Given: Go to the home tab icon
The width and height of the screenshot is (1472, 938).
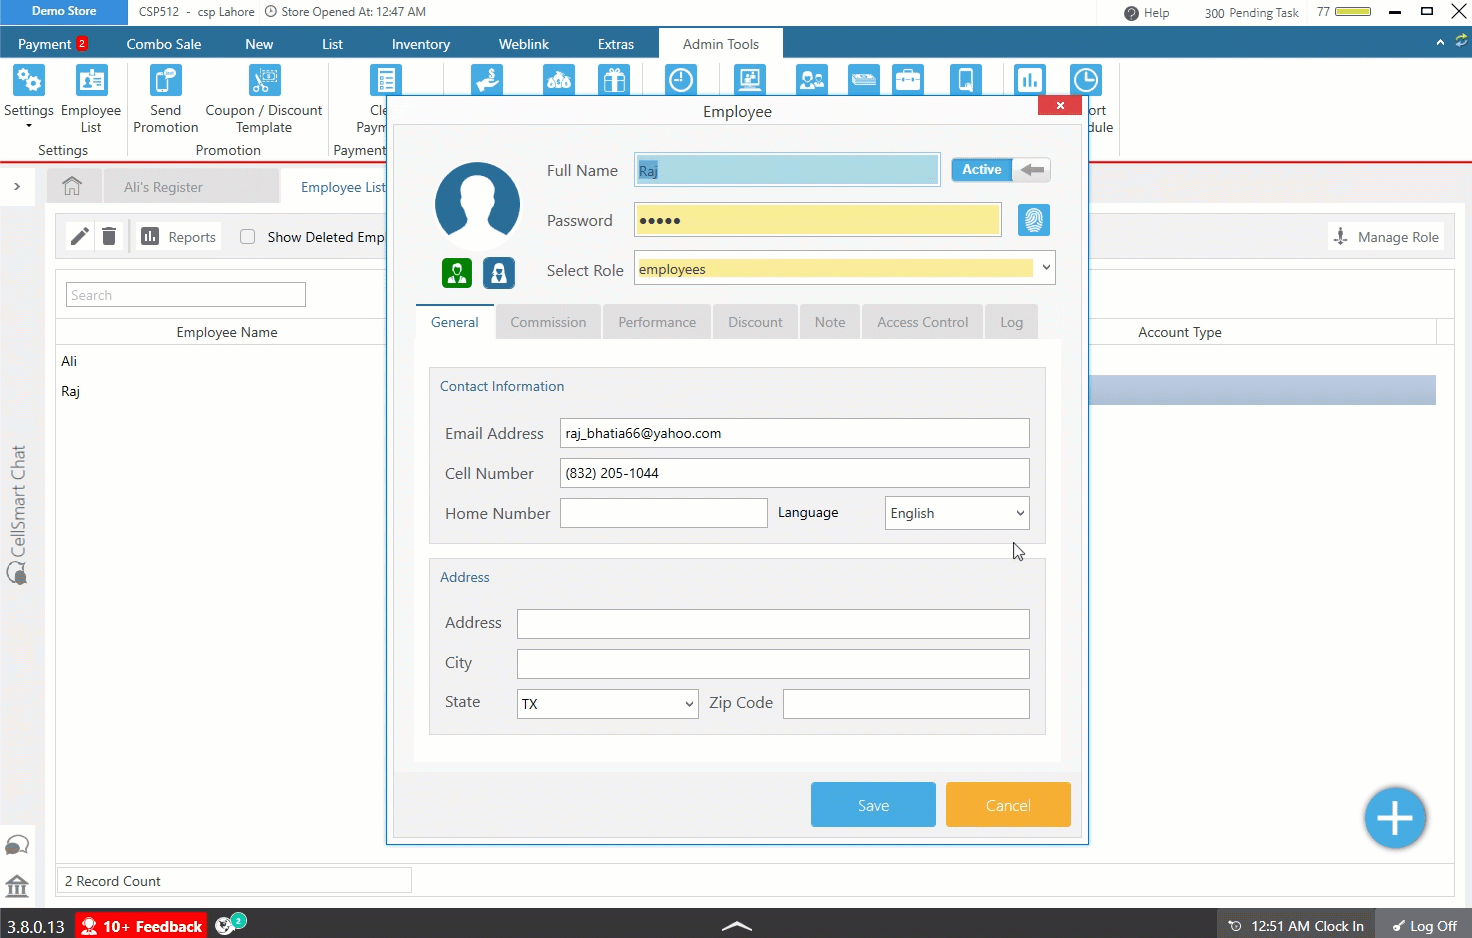Looking at the screenshot, I should point(72,187).
